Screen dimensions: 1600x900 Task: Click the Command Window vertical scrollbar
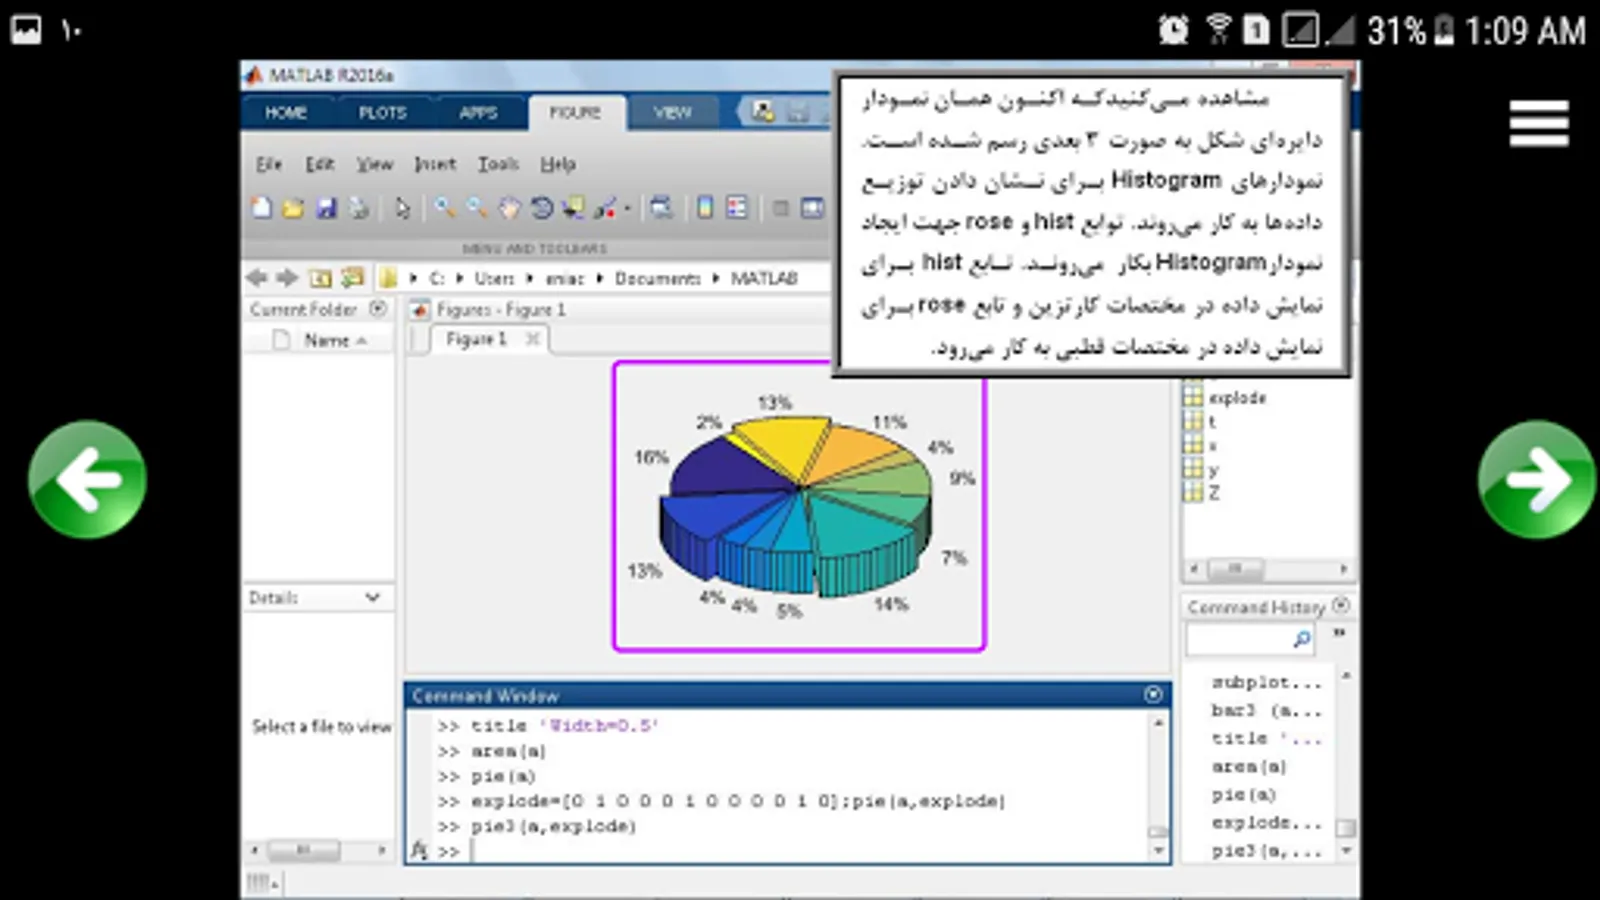pyautogui.click(x=1159, y=786)
